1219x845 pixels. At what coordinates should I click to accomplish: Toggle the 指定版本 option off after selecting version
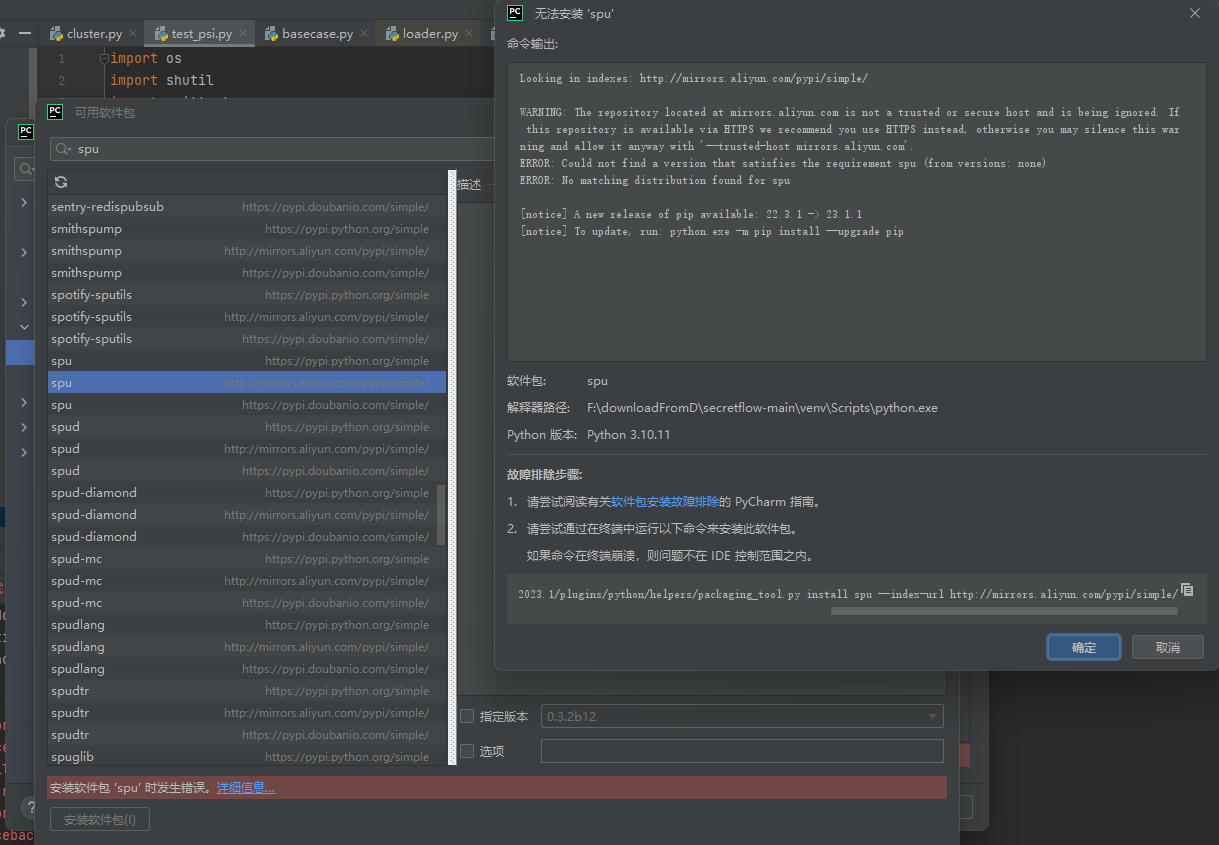pos(466,716)
